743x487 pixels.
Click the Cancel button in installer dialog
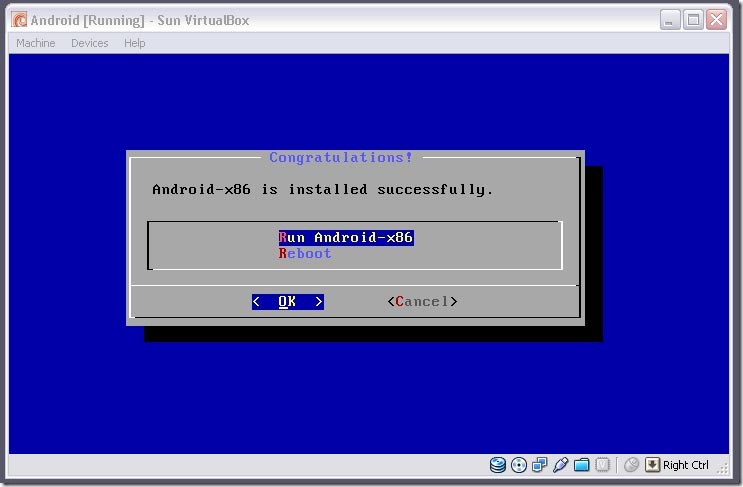[422, 301]
